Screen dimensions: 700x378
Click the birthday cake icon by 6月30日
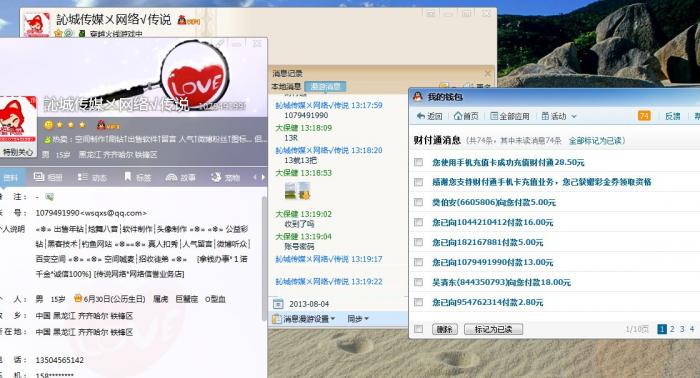point(78,298)
